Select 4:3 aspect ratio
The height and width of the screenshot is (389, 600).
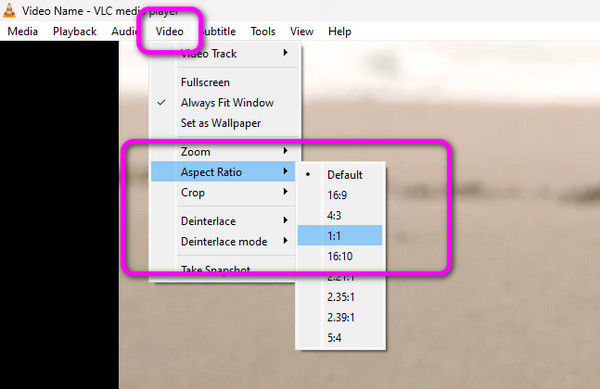pos(340,215)
